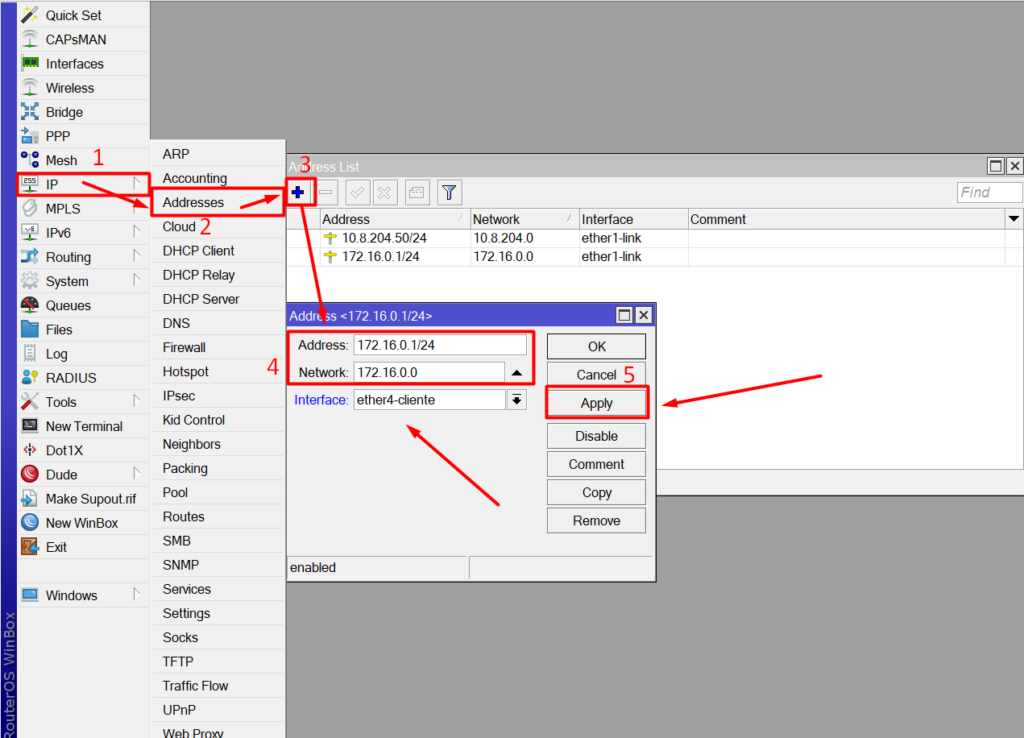Sort by Network column header

[x=524, y=219]
